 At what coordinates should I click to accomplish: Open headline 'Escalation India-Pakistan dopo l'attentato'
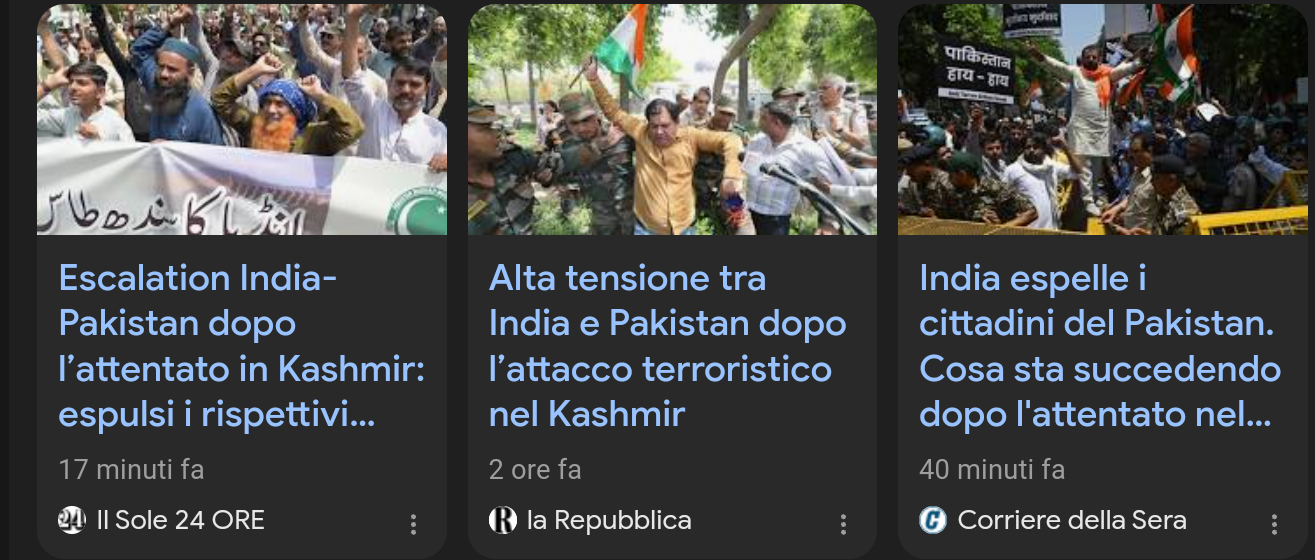[242, 346]
